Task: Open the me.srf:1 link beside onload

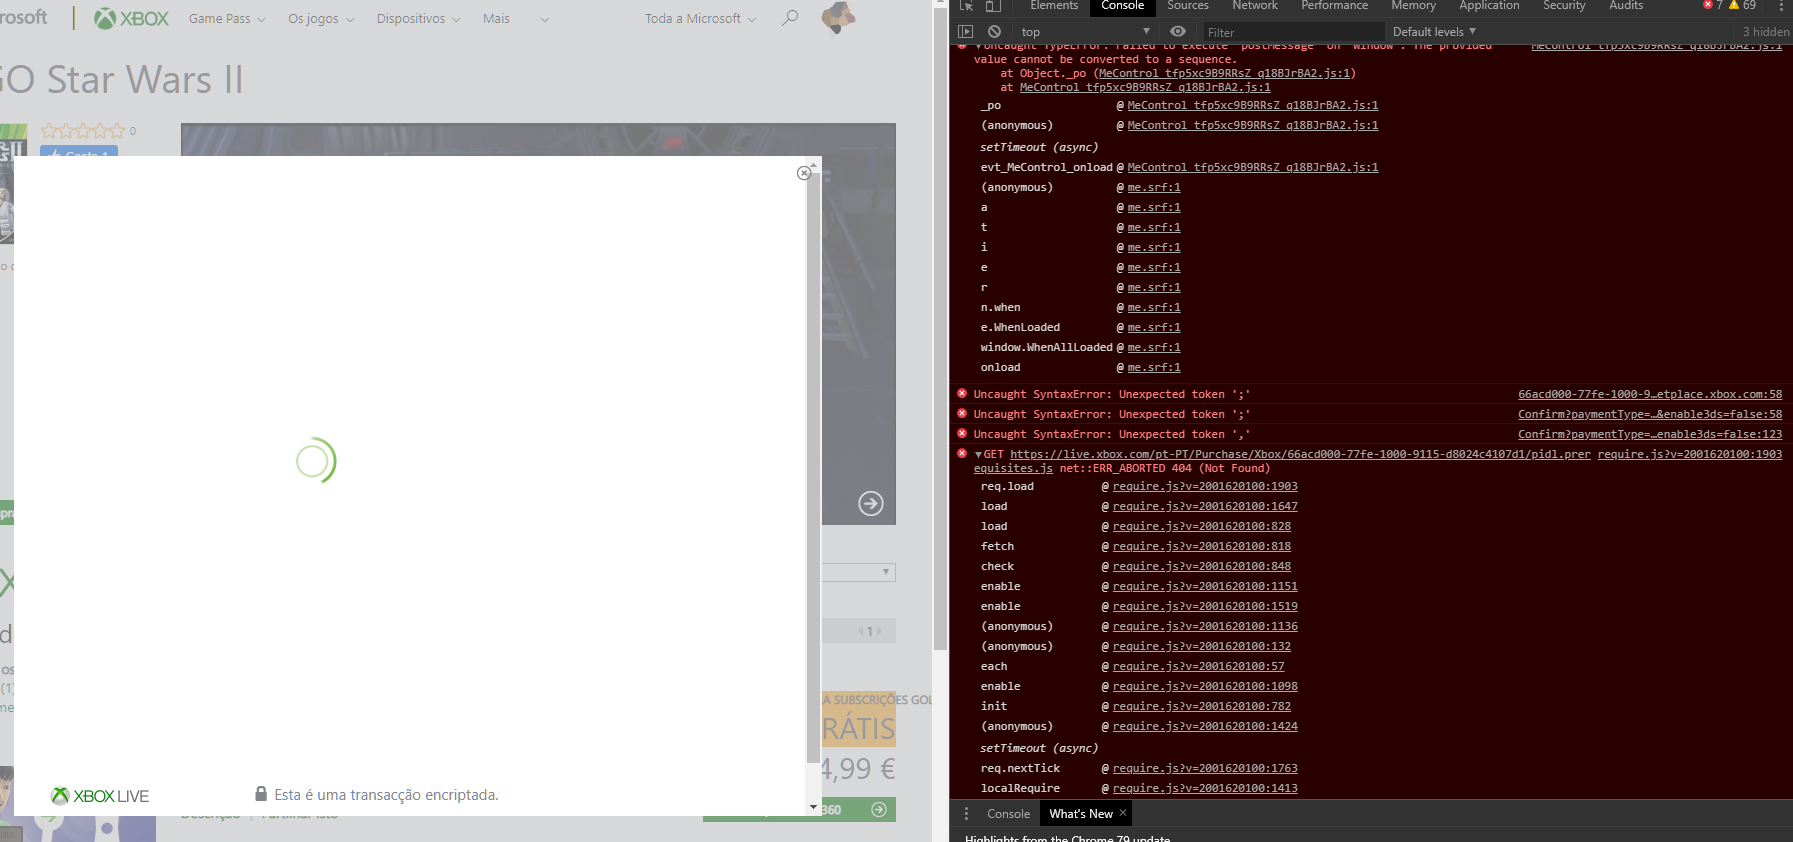Action: (1154, 367)
